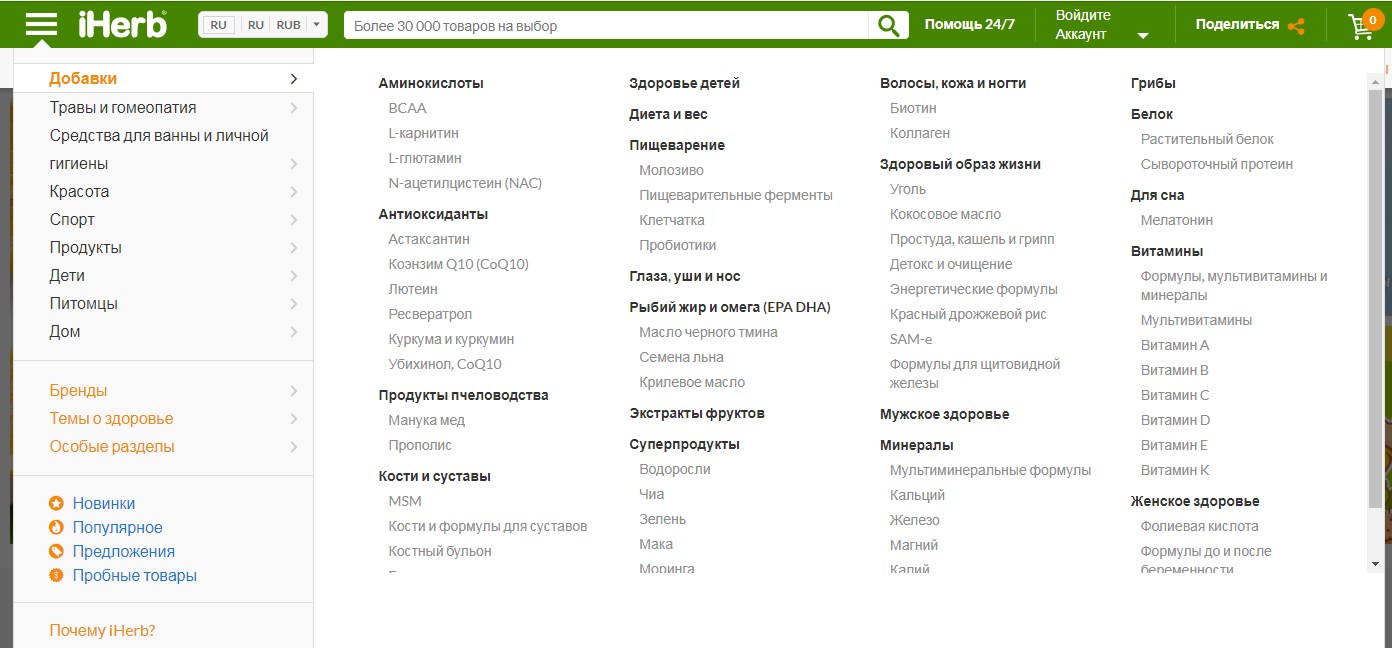Click the Предложения tag icon

(57, 552)
